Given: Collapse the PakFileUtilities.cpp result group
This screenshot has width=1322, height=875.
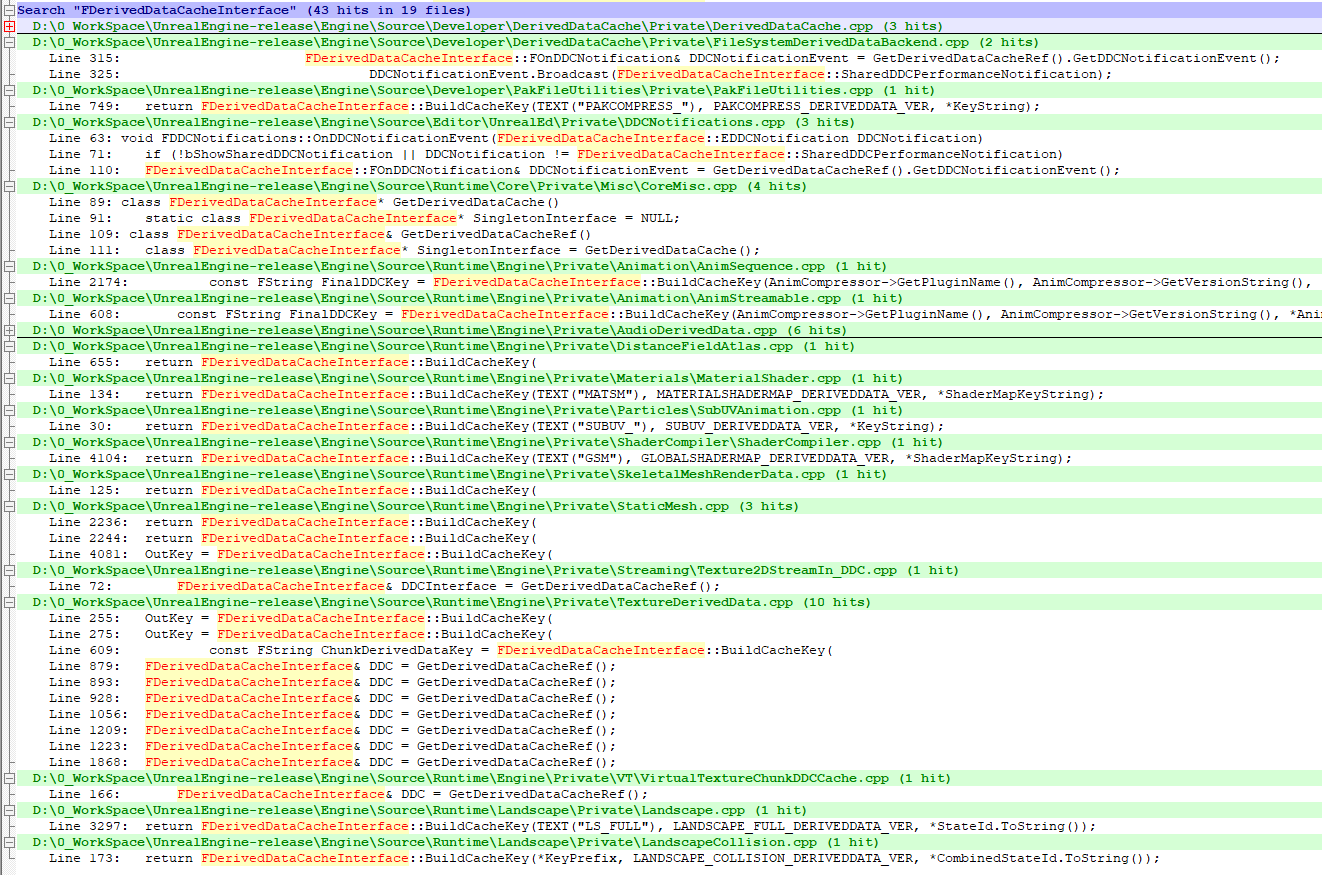Looking at the screenshot, I should pos(7,89).
